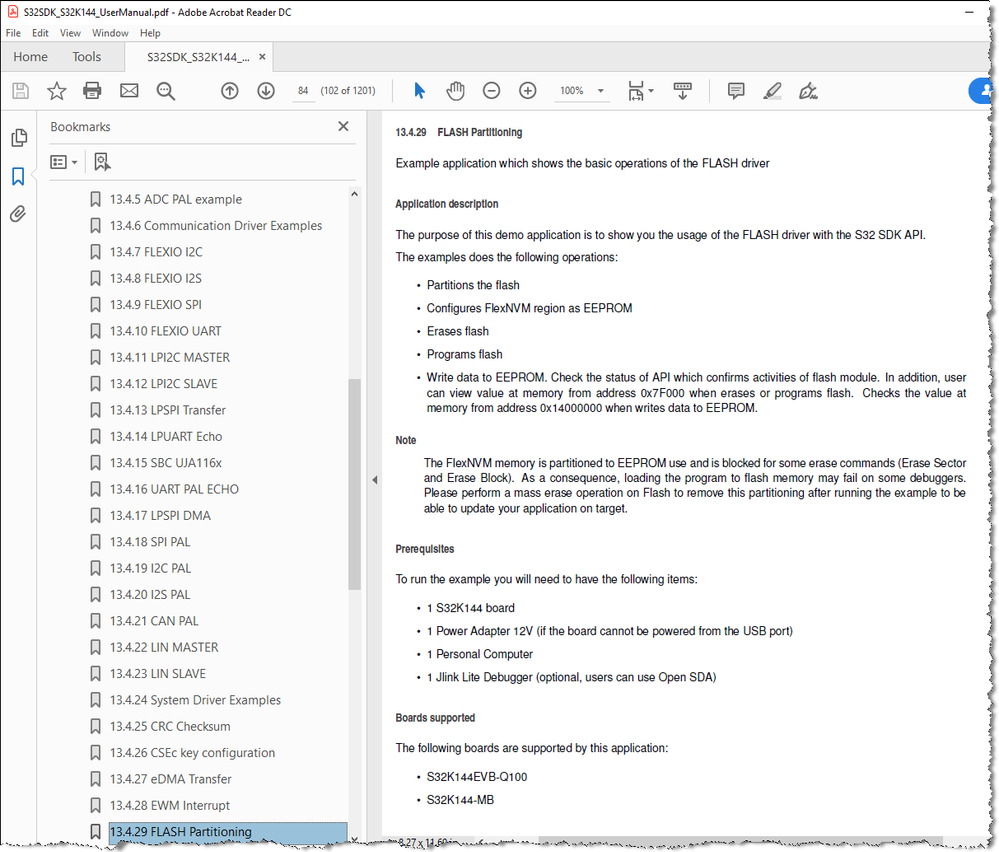Open the Edit menu
Screen dimensions: 999x852
pyautogui.click(x=40, y=33)
